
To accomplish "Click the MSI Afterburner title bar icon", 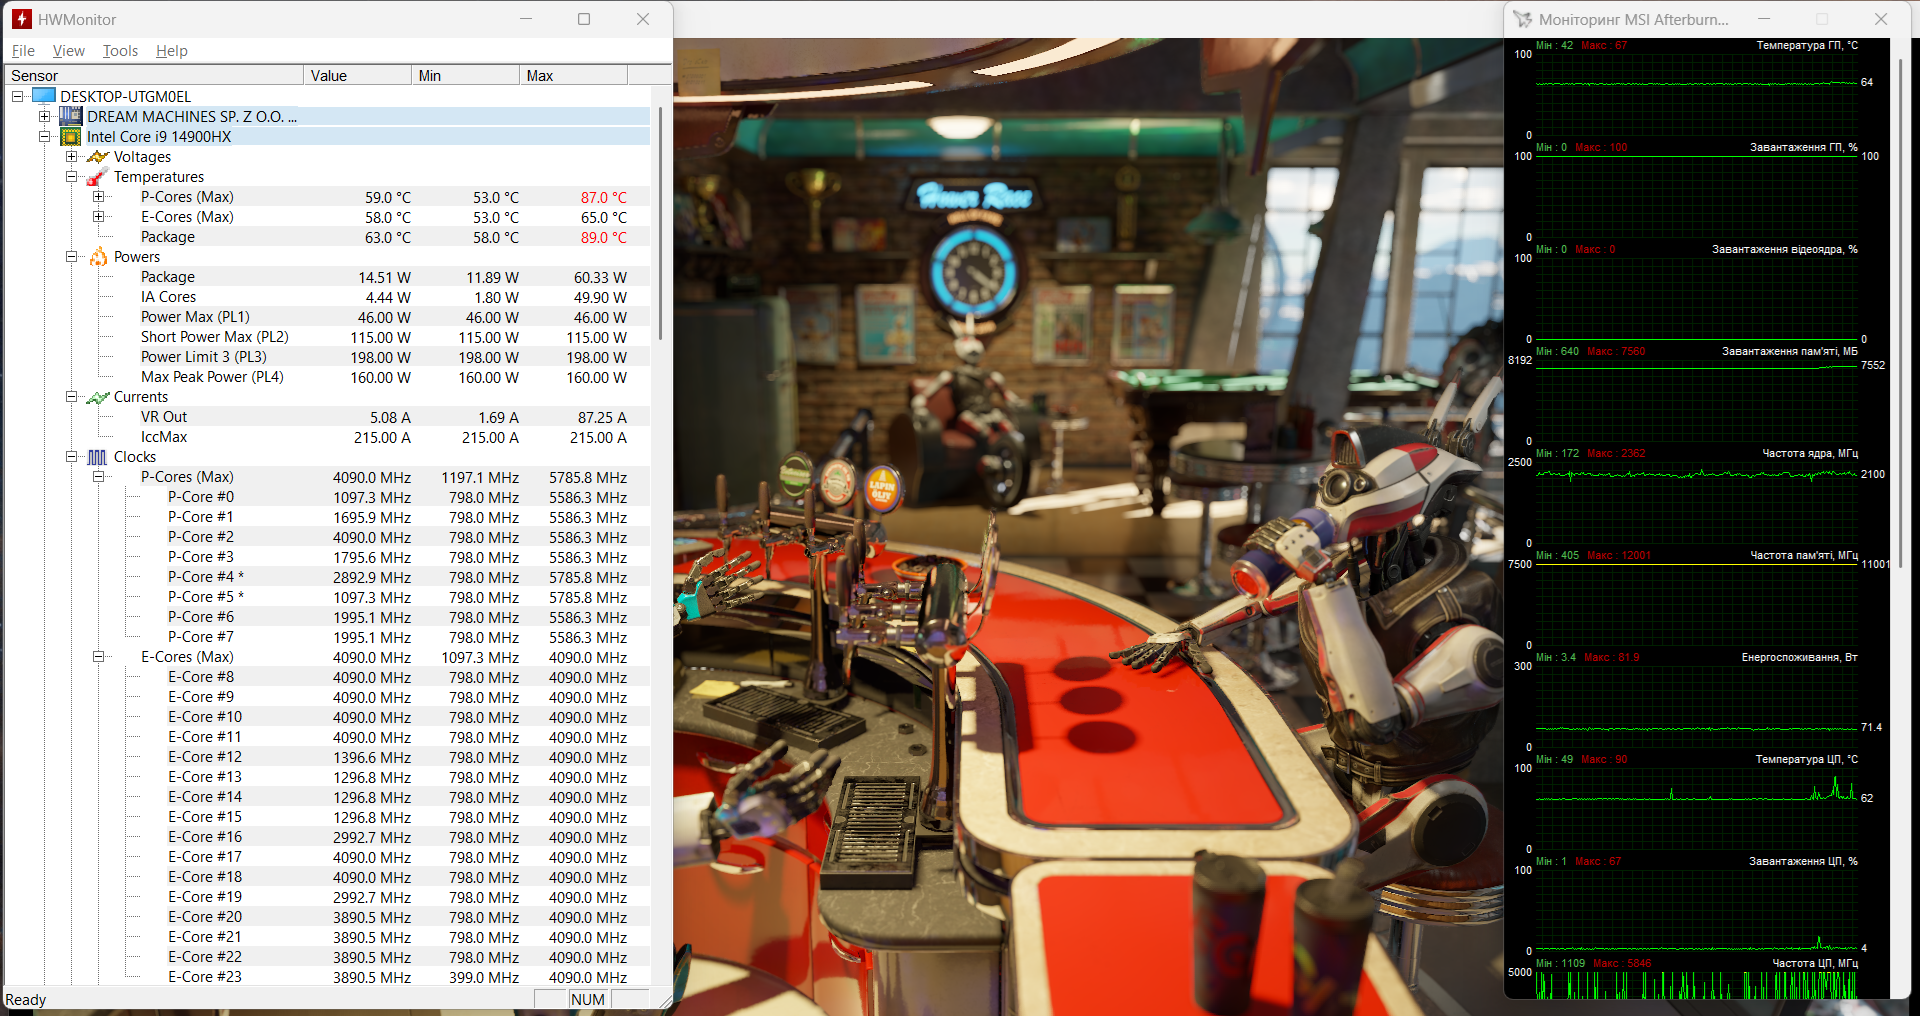I will pos(1522,19).
